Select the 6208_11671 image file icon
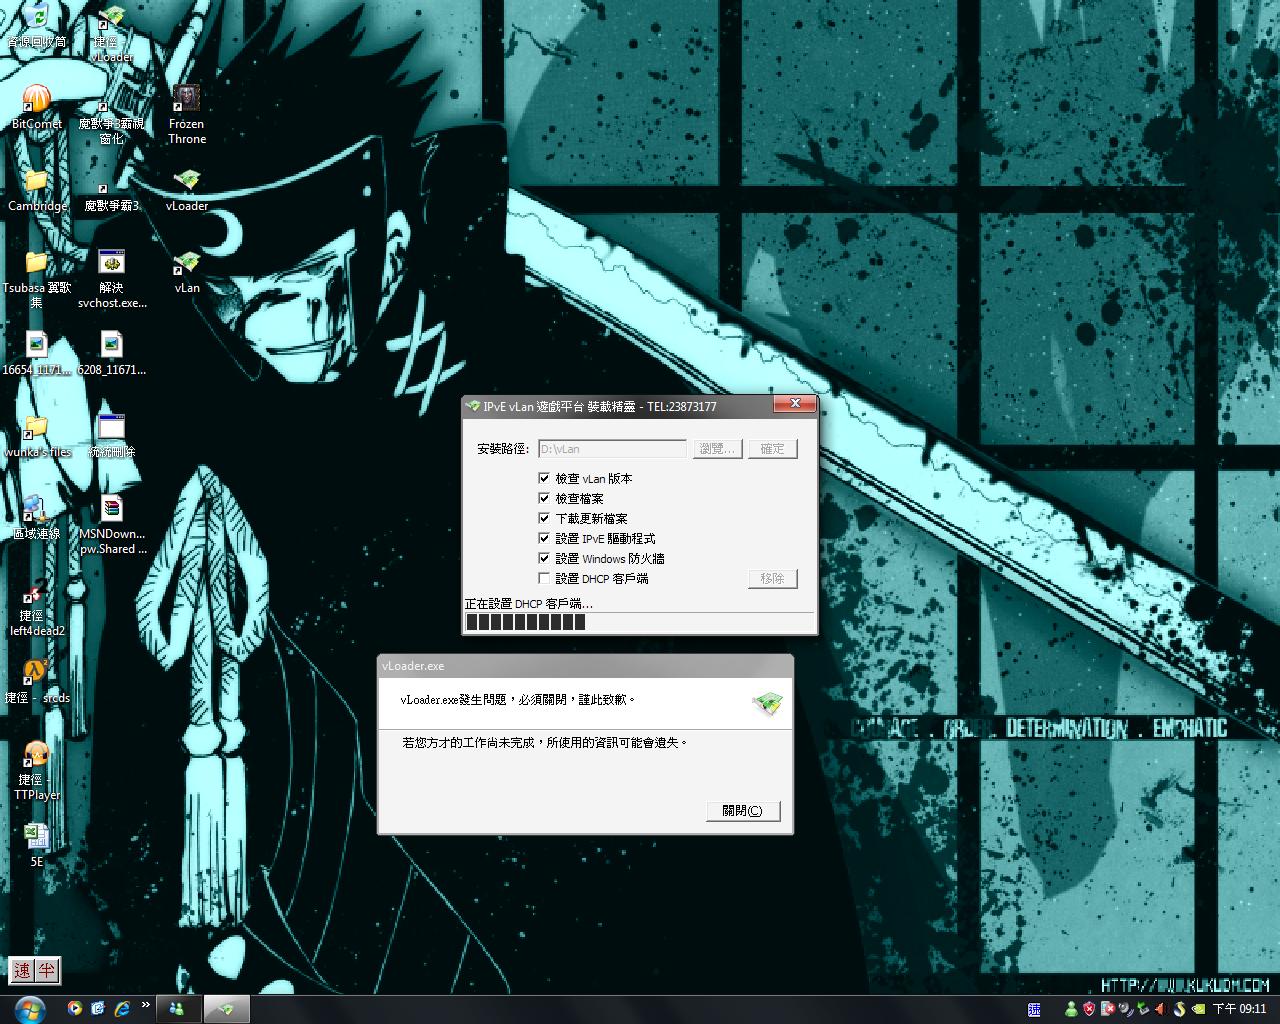 pyautogui.click(x=111, y=354)
